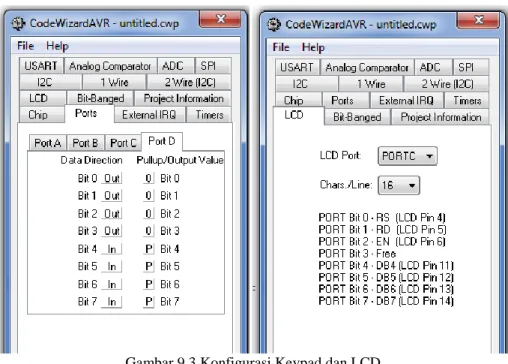This screenshot has height=364, width=508.
Task: Close the right CodeWizardAVR window
Action: tap(478, 20)
